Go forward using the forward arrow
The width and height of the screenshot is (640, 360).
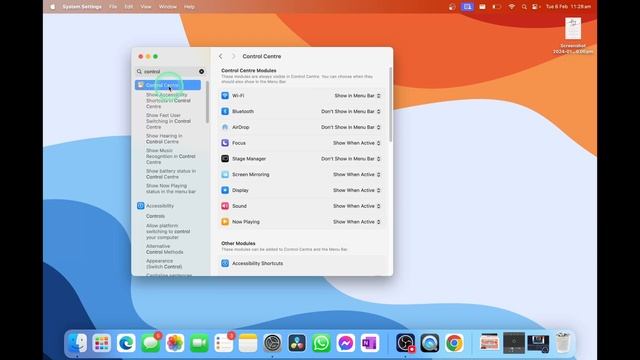point(233,56)
